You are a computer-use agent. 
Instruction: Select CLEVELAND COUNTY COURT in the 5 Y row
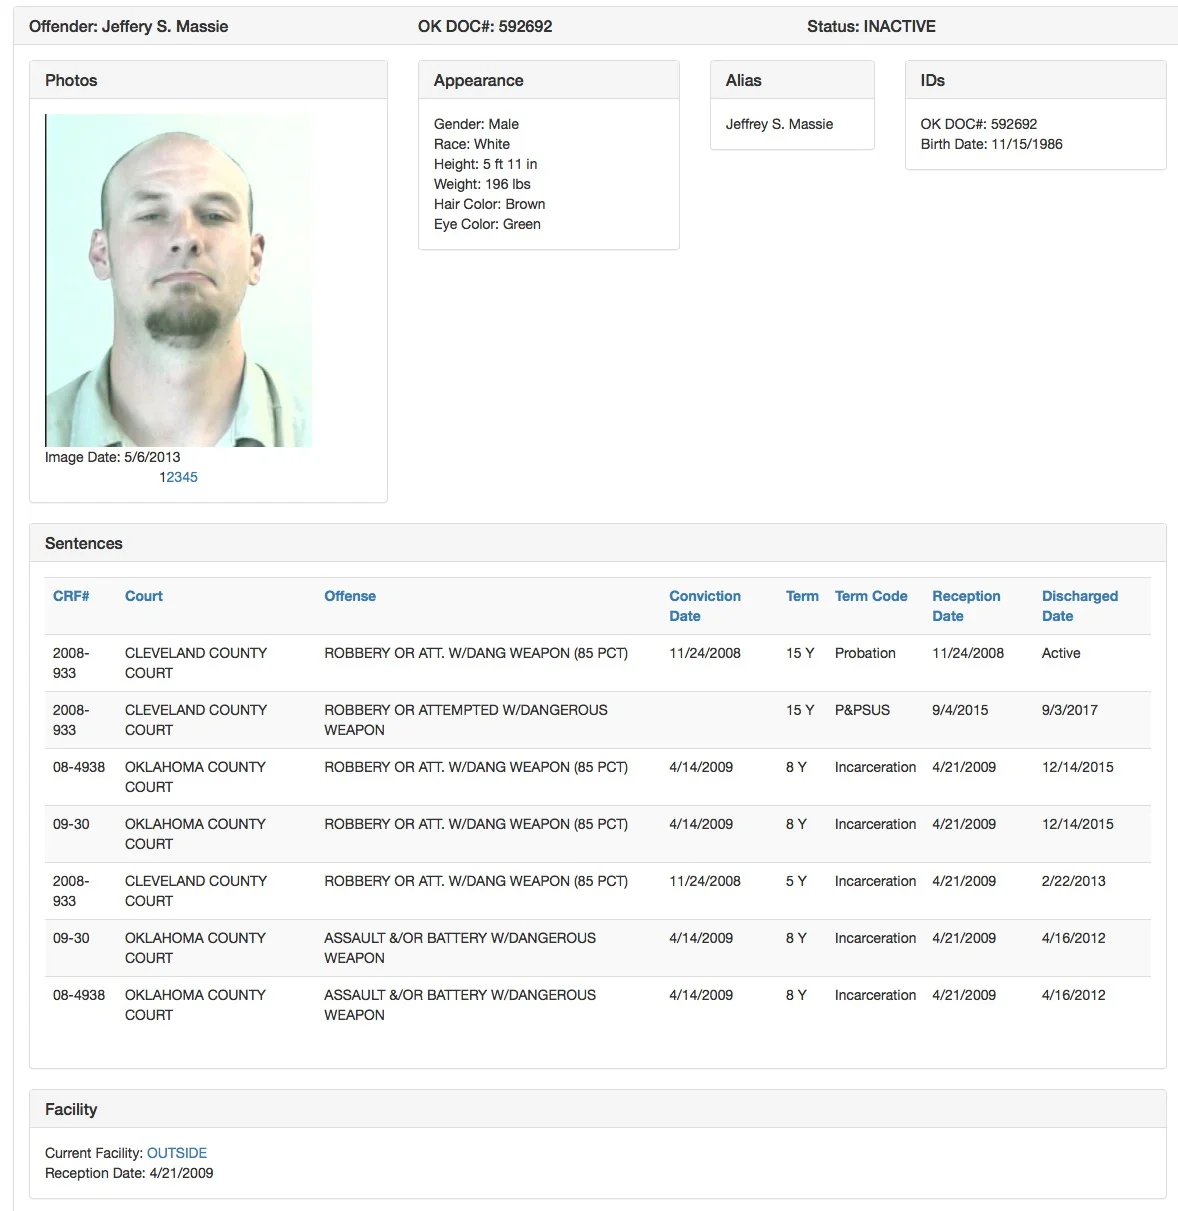click(196, 891)
